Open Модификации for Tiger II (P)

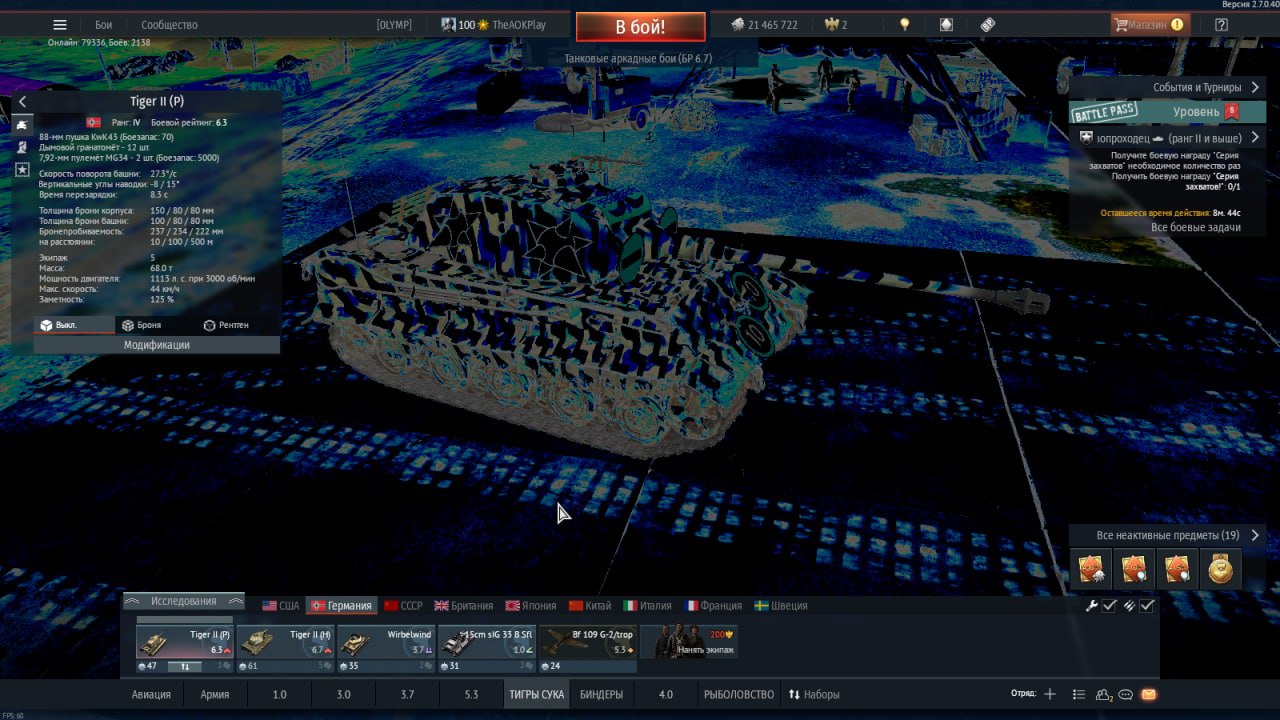[x=157, y=345]
